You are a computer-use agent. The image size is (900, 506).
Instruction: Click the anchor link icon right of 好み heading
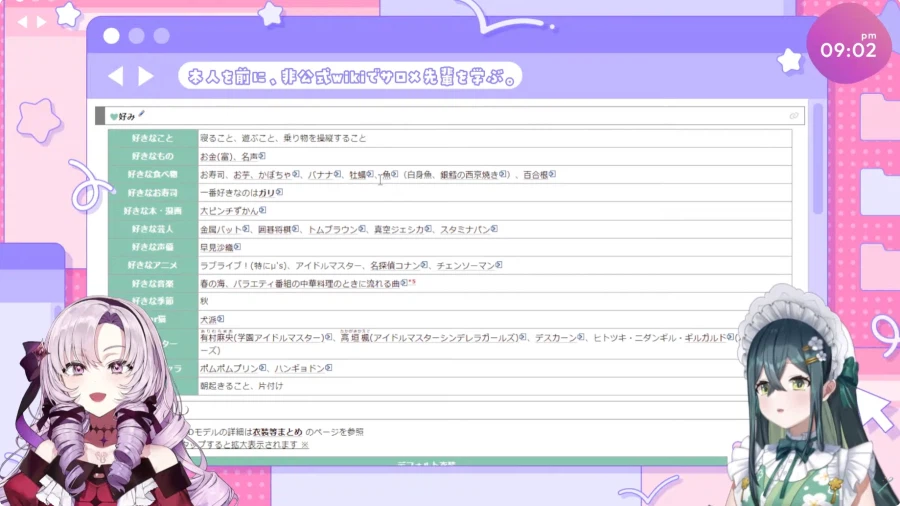794,116
